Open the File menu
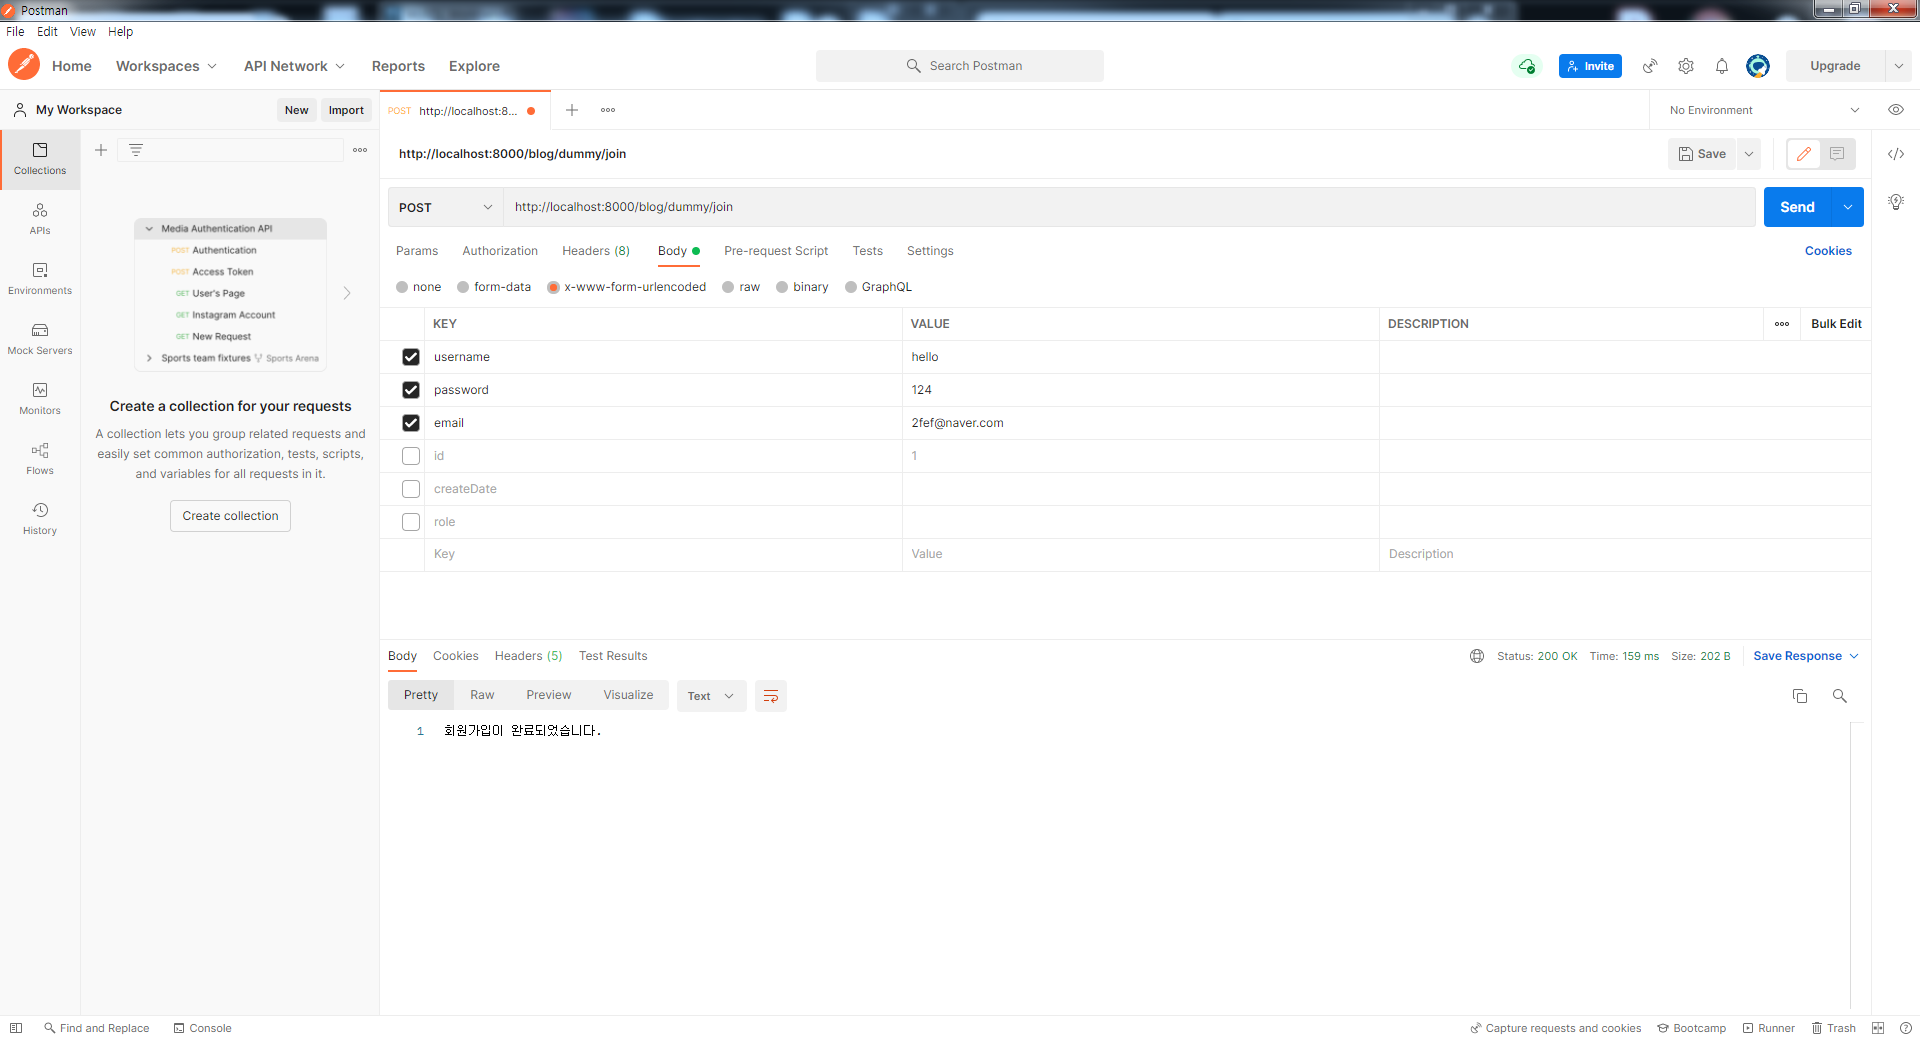This screenshot has height=1040, width=1920. pyautogui.click(x=15, y=32)
